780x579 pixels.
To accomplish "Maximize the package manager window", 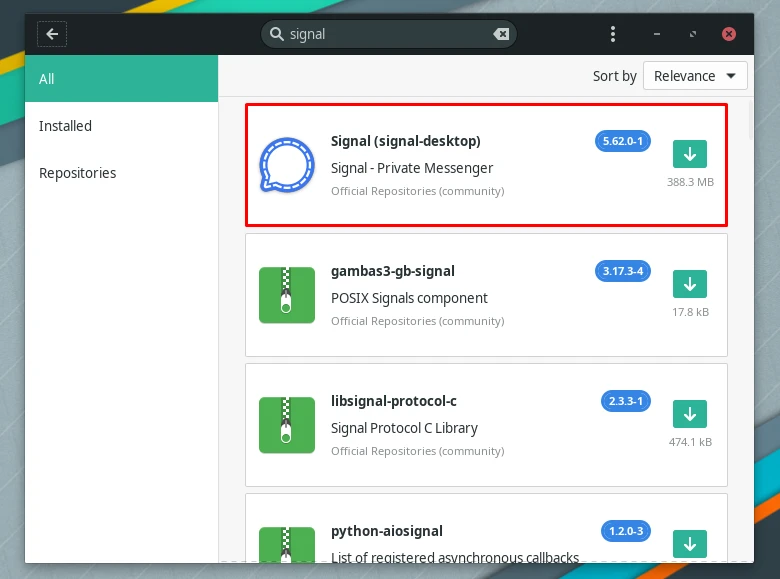I will coord(692,34).
